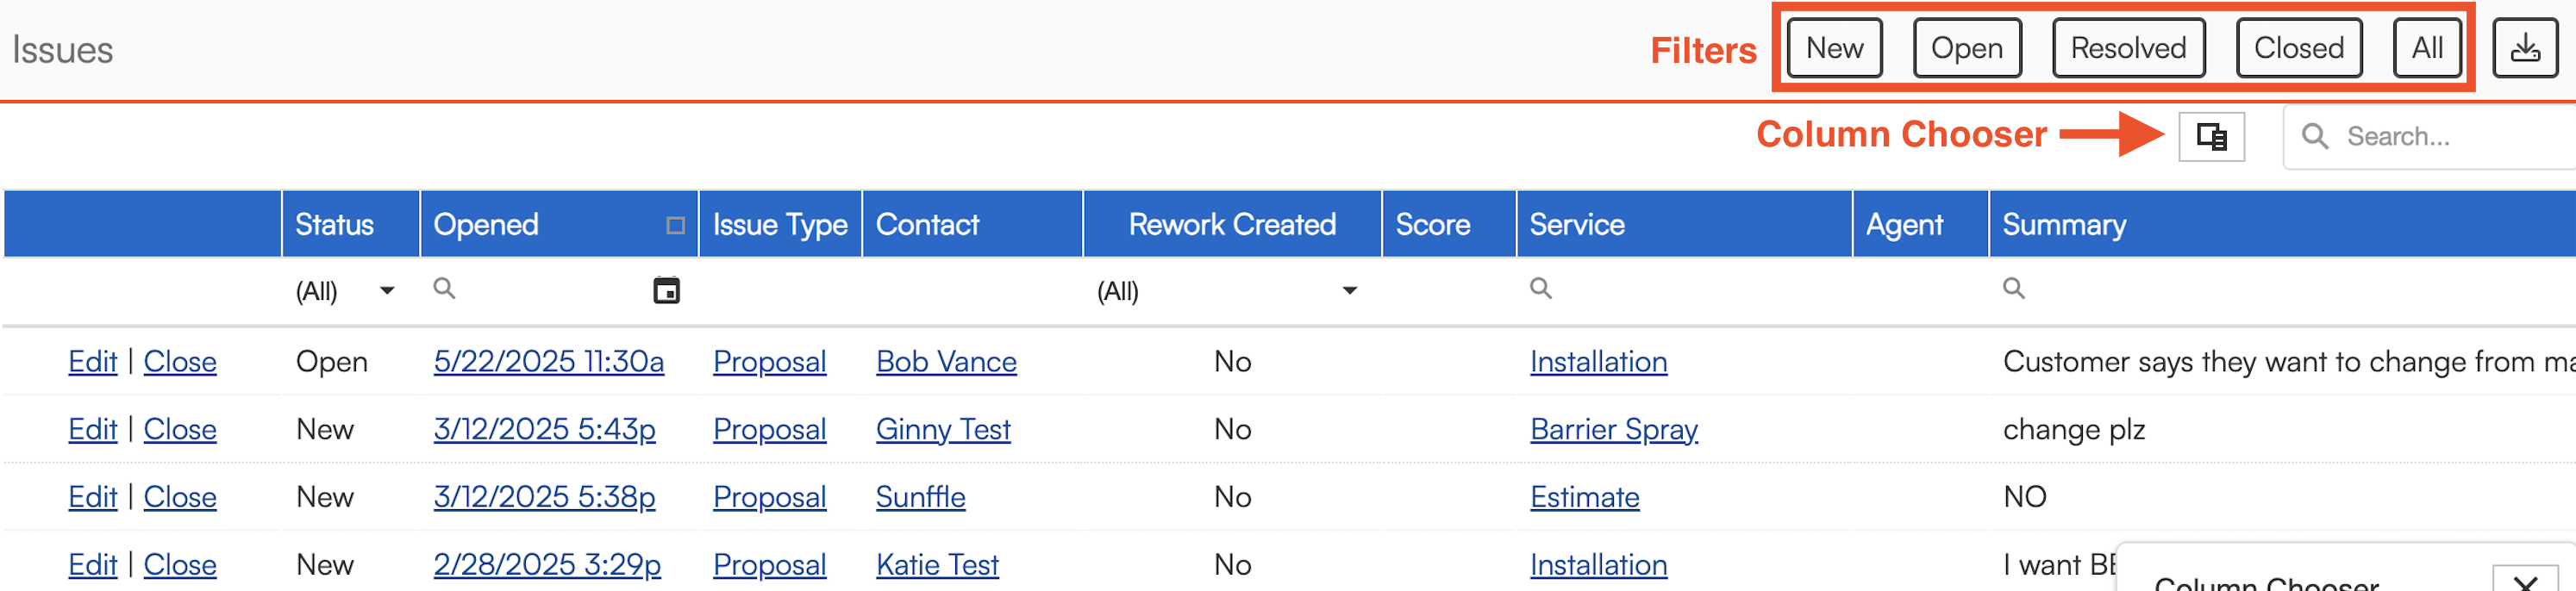Sort by the Score column header
Viewport: 2576px width, 591px height.
point(1432,225)
